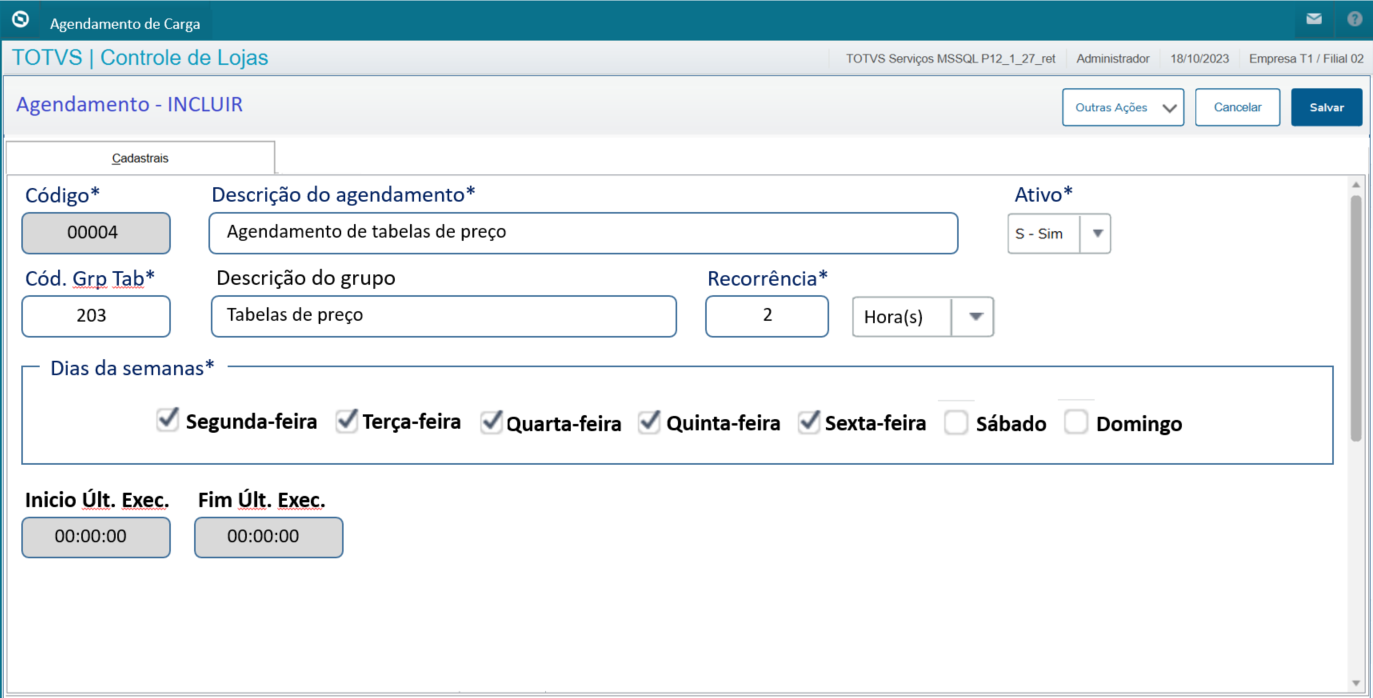Screen dimensions: 1373x698
Task: Open the mail envelope icon
Action: click(1314, 19)
